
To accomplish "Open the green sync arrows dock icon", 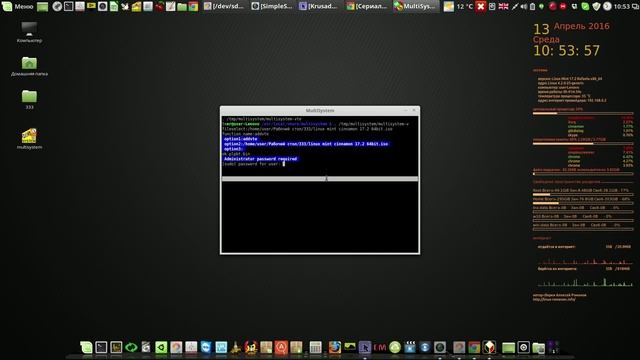I will click(131, 347).
